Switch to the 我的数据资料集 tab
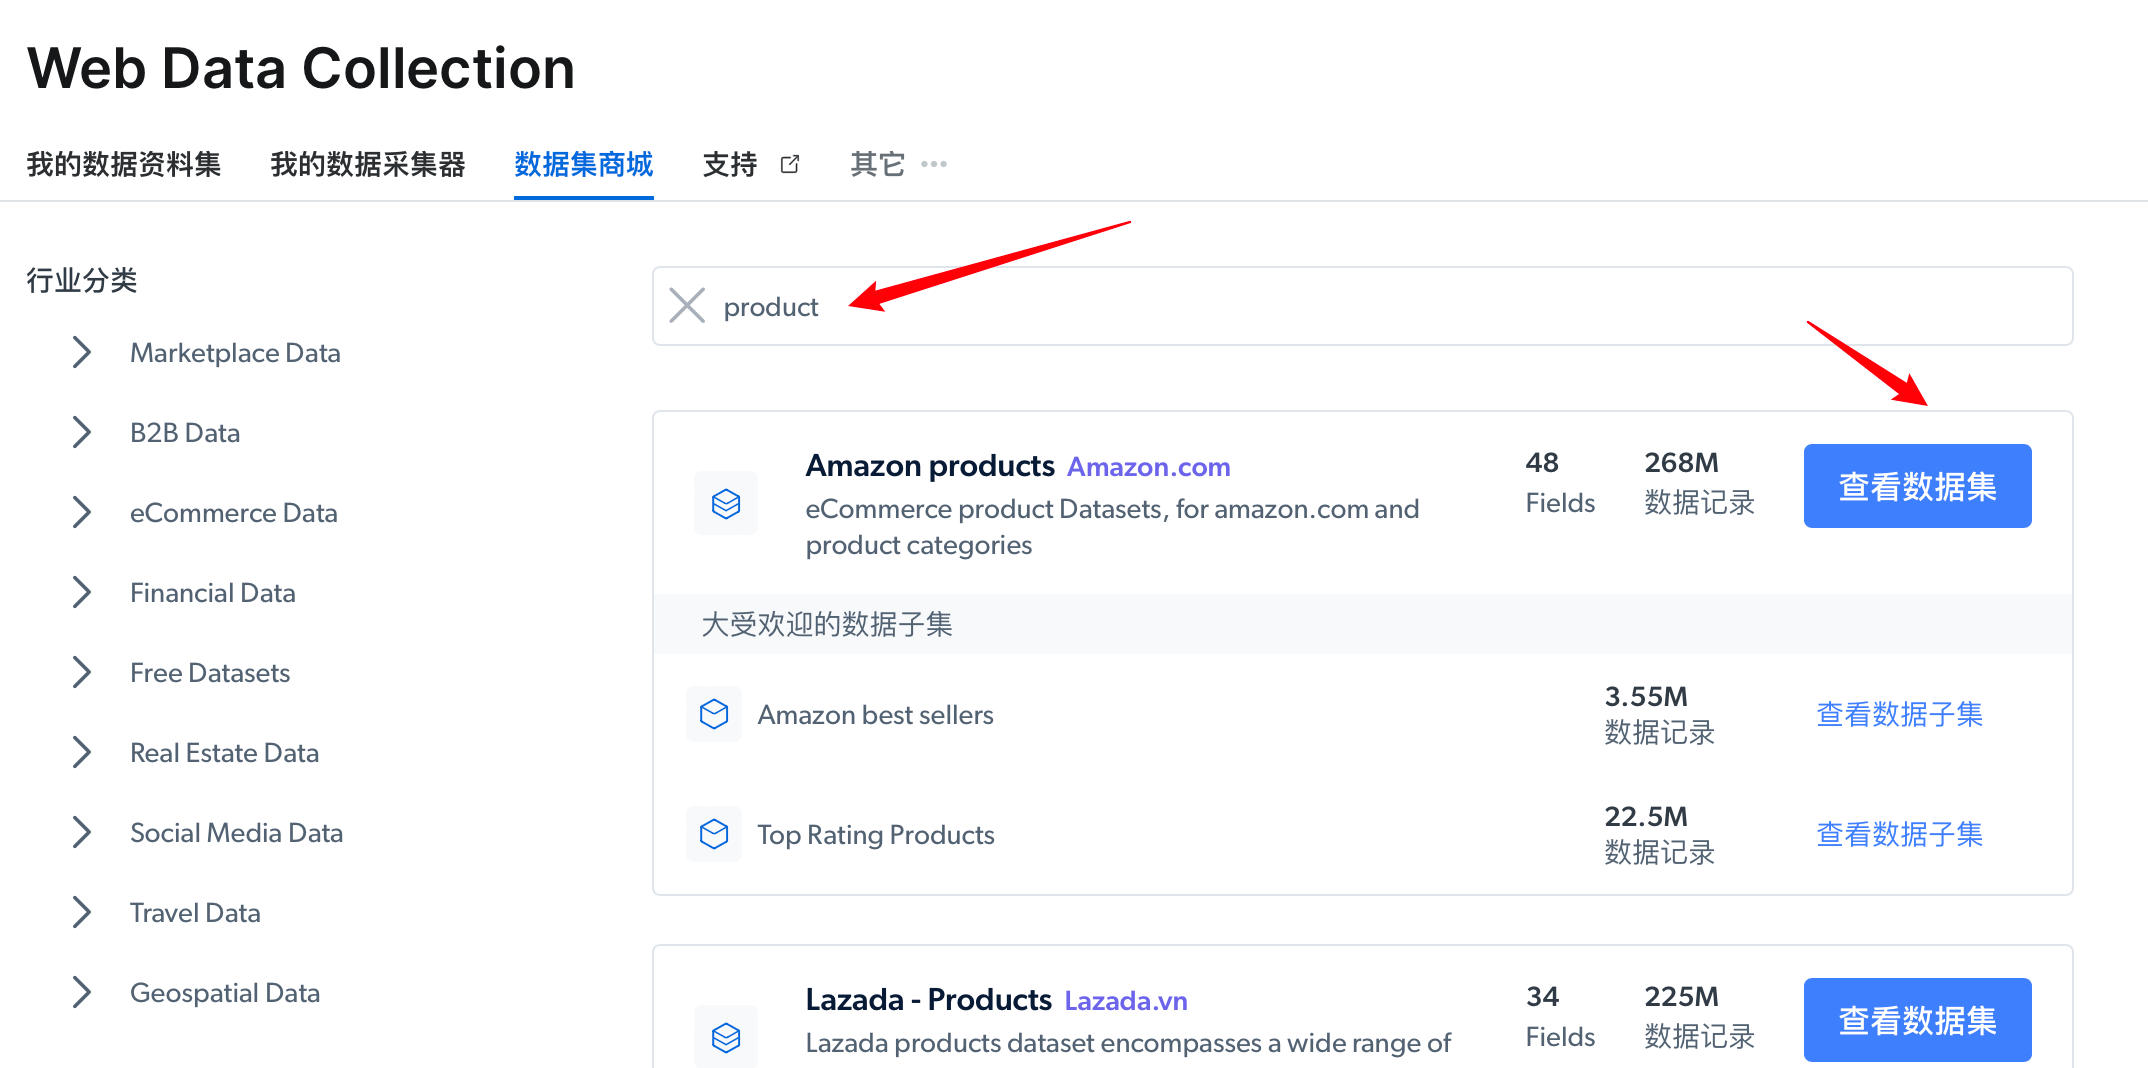This screenshot has width=2148, height=1068. coord(124,164)
